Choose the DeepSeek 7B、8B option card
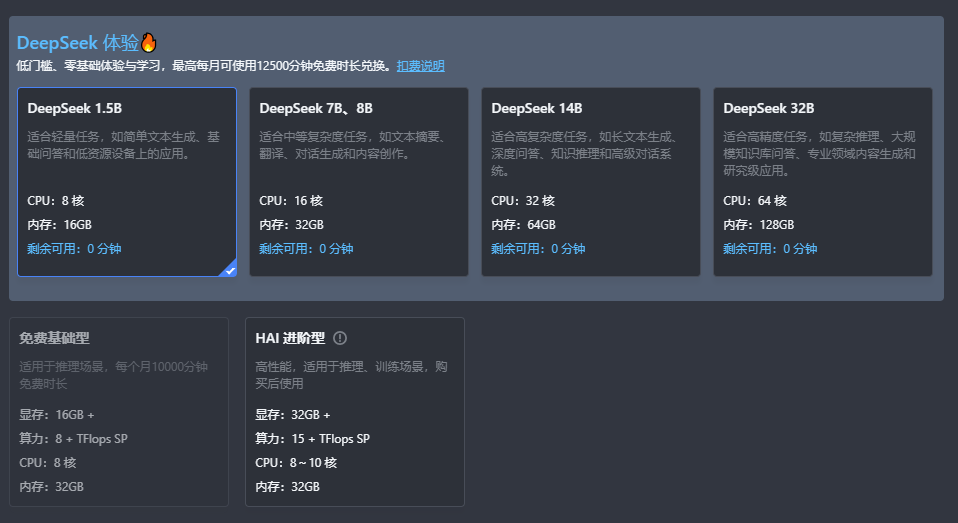 pos(358,182)
